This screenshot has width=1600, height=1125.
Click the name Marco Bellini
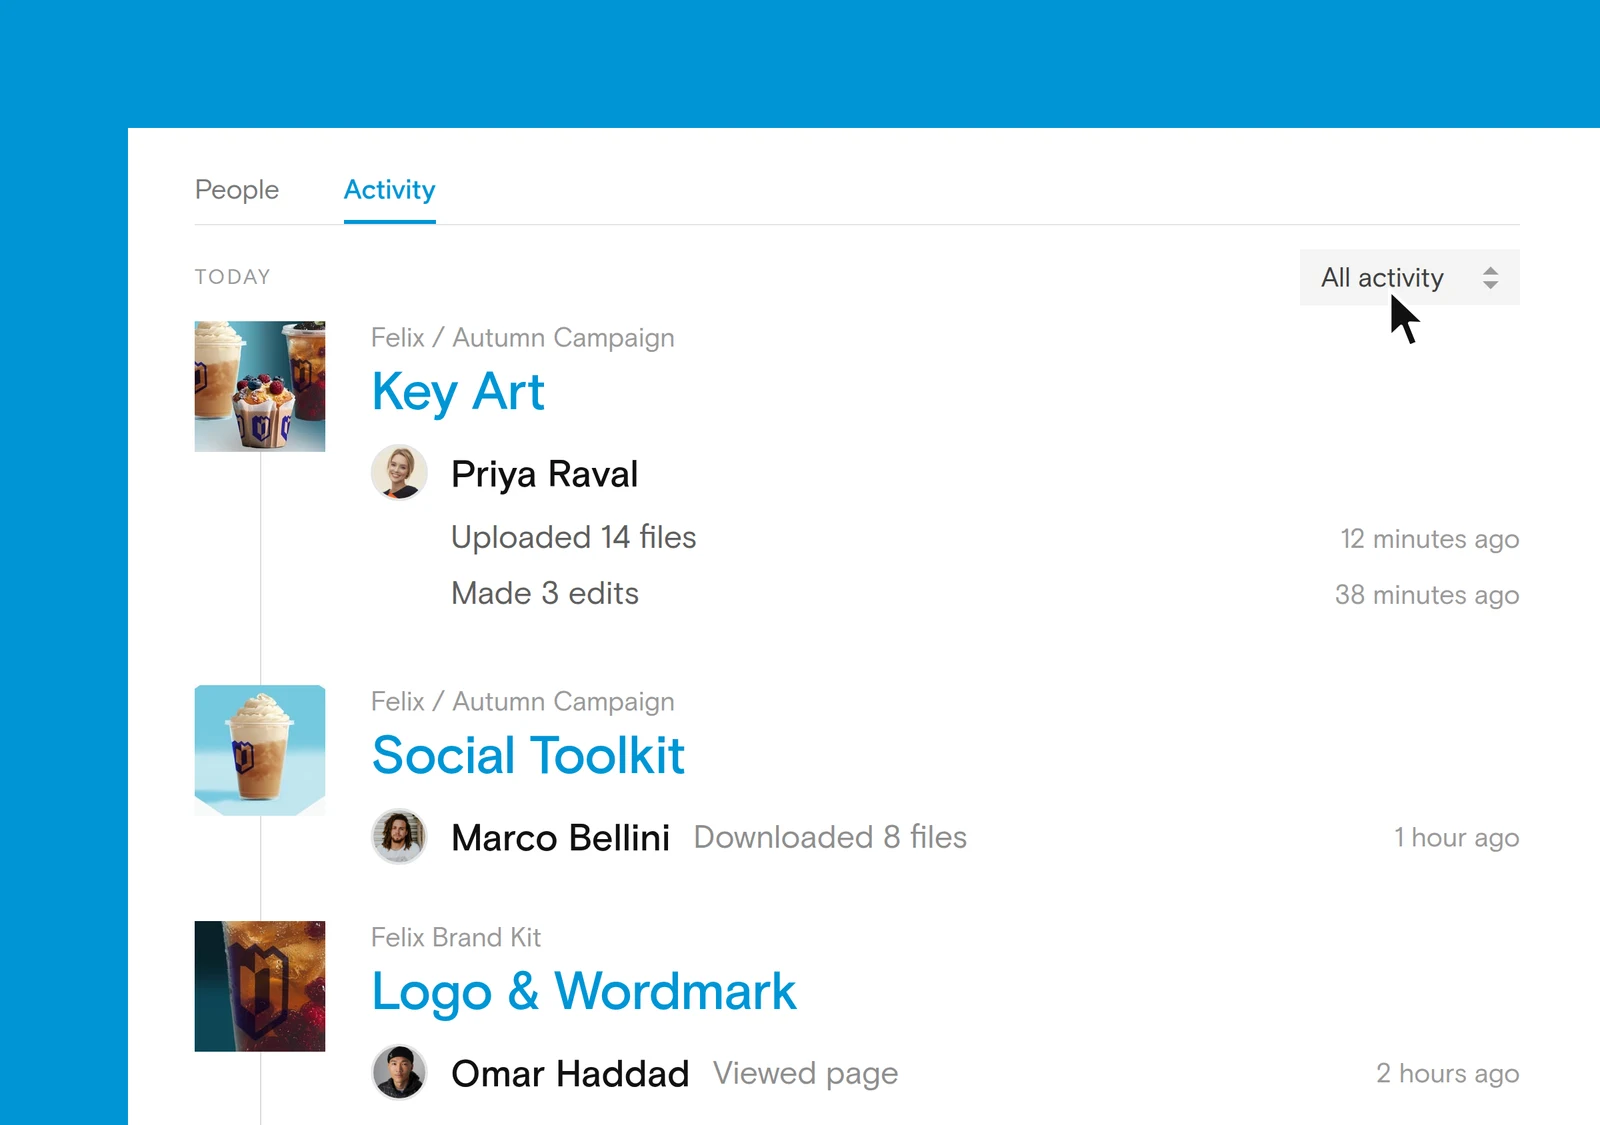click(x=561, y=837)
